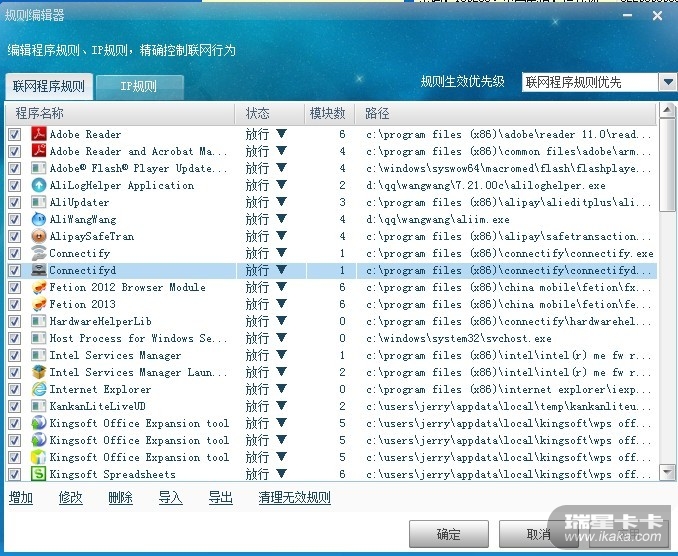The image size is (678, 556).
Task: Click the Adobe Reader and Acrobat Manager icon
Action: (38, 151)
